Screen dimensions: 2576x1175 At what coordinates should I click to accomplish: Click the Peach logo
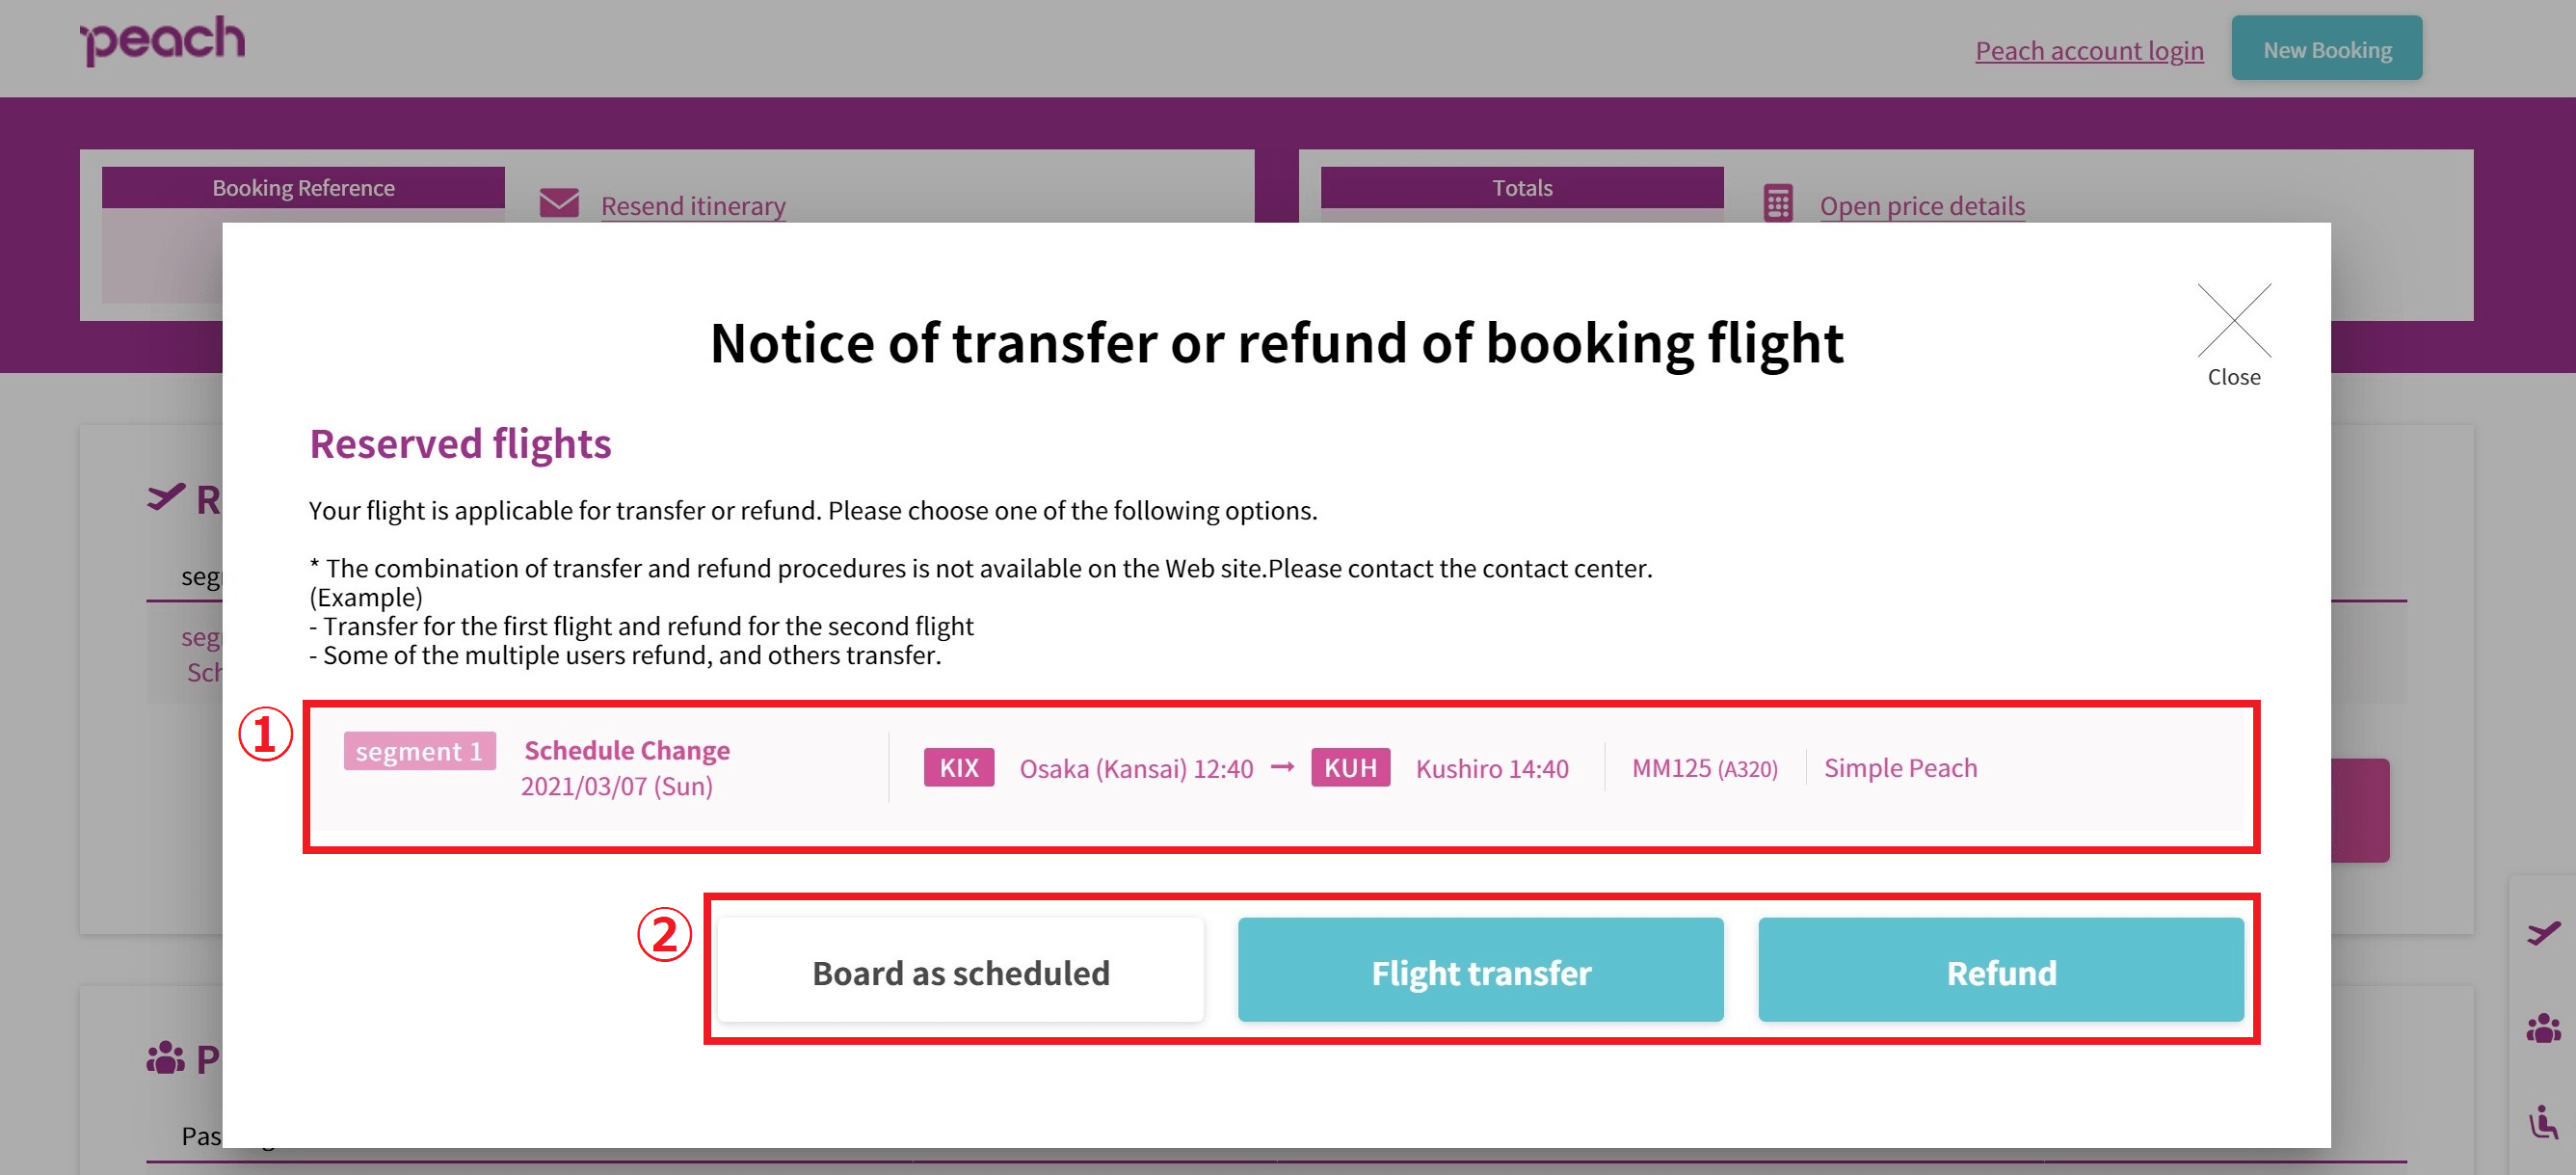(162, 41)
